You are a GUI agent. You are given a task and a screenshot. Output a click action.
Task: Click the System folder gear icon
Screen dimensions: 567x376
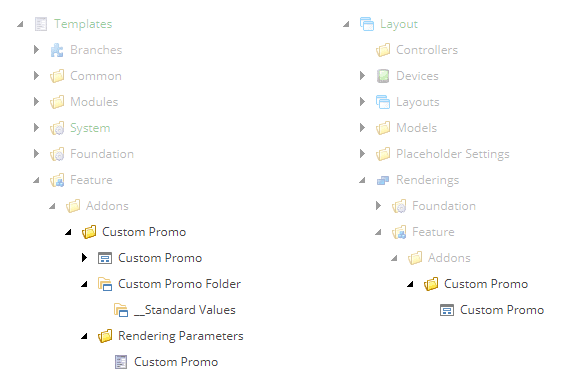57,128
